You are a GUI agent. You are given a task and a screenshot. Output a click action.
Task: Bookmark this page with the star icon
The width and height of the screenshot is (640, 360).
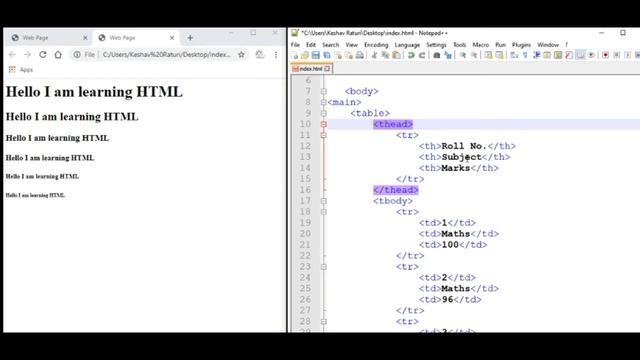241,54
